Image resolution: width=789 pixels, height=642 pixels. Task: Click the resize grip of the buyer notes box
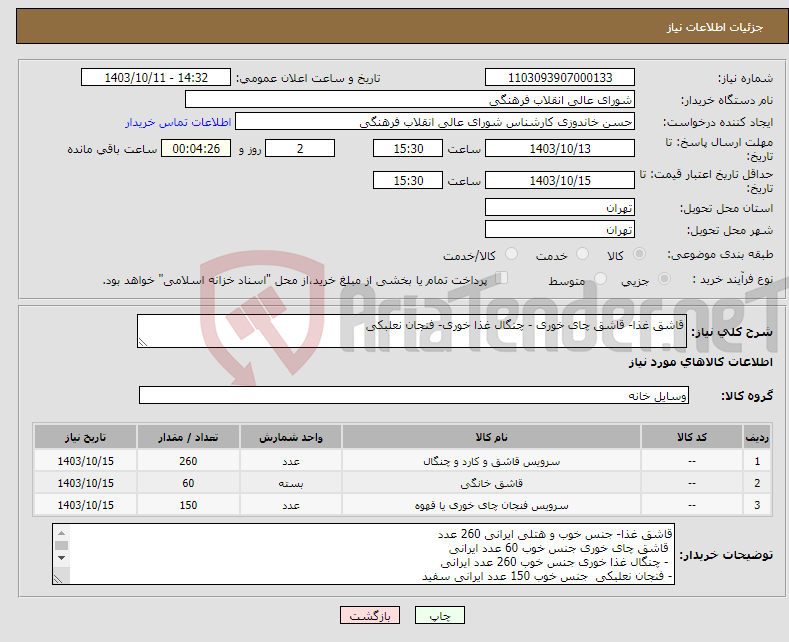tap(59, 579)
